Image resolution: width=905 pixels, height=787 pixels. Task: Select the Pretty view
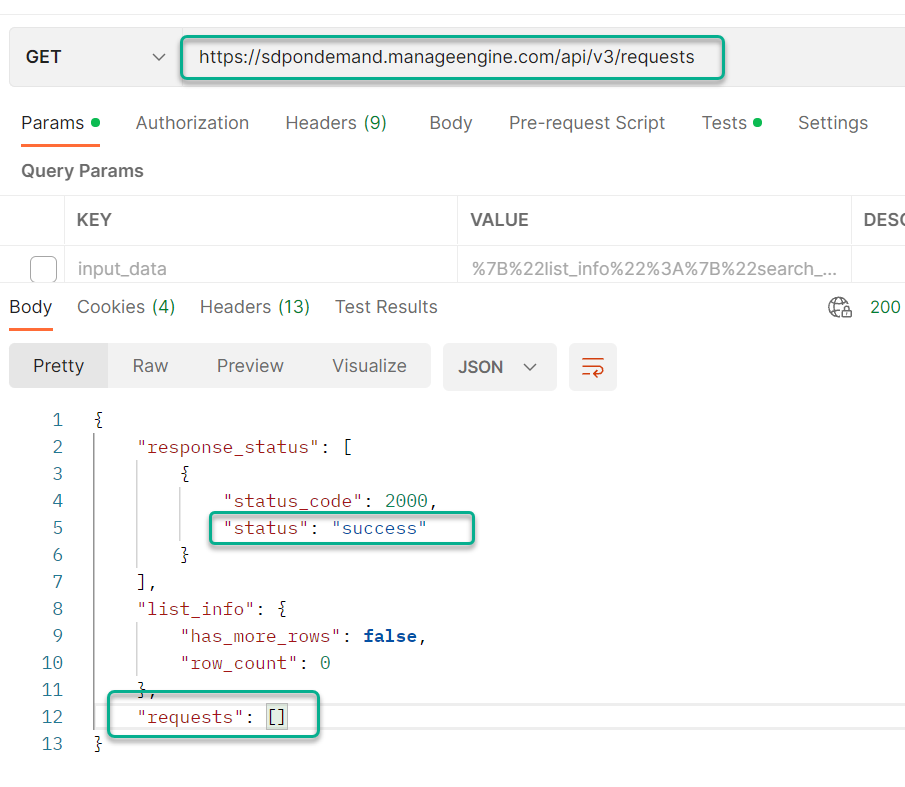[58, 366]
